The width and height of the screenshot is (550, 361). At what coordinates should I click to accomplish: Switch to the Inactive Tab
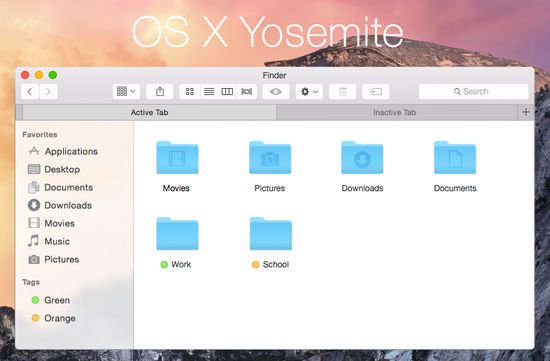coord(397,112)
